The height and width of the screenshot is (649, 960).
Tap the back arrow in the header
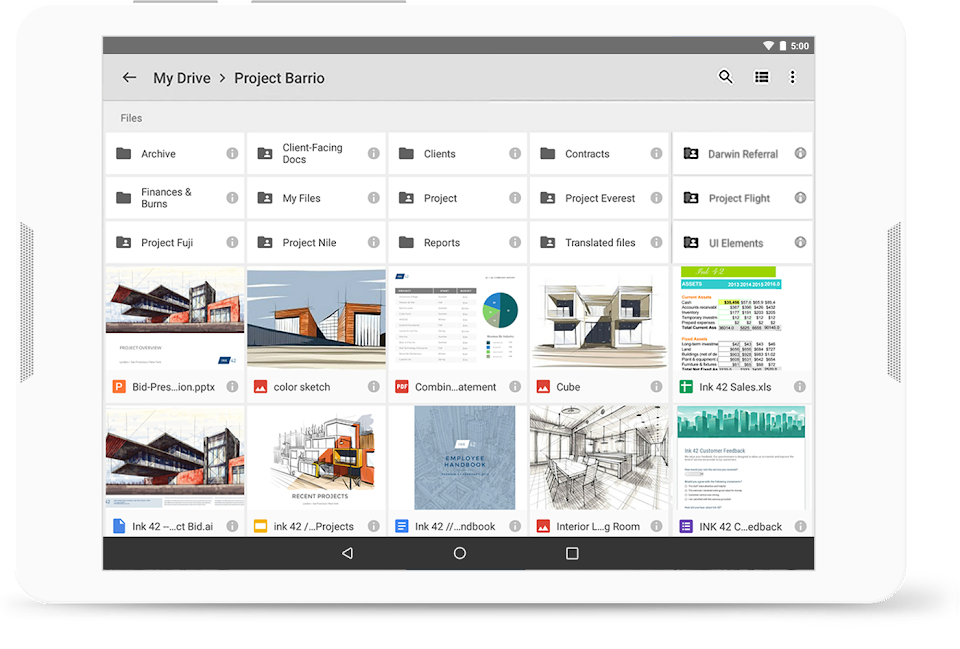coord(129,78)
